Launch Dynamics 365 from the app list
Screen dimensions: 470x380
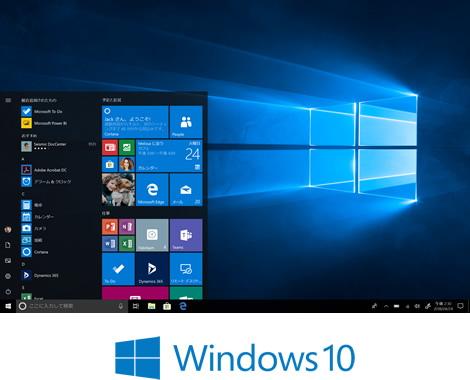(x=40, y=275)
